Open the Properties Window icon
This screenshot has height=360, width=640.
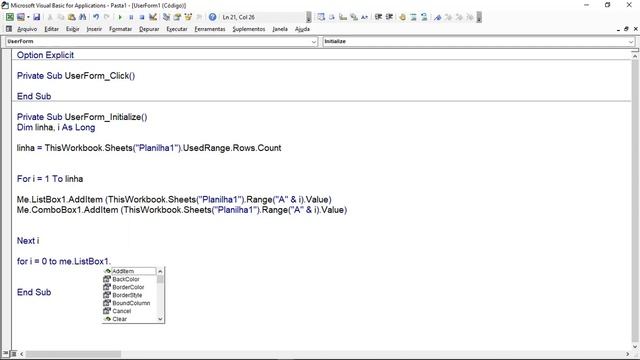pos(177,17)
